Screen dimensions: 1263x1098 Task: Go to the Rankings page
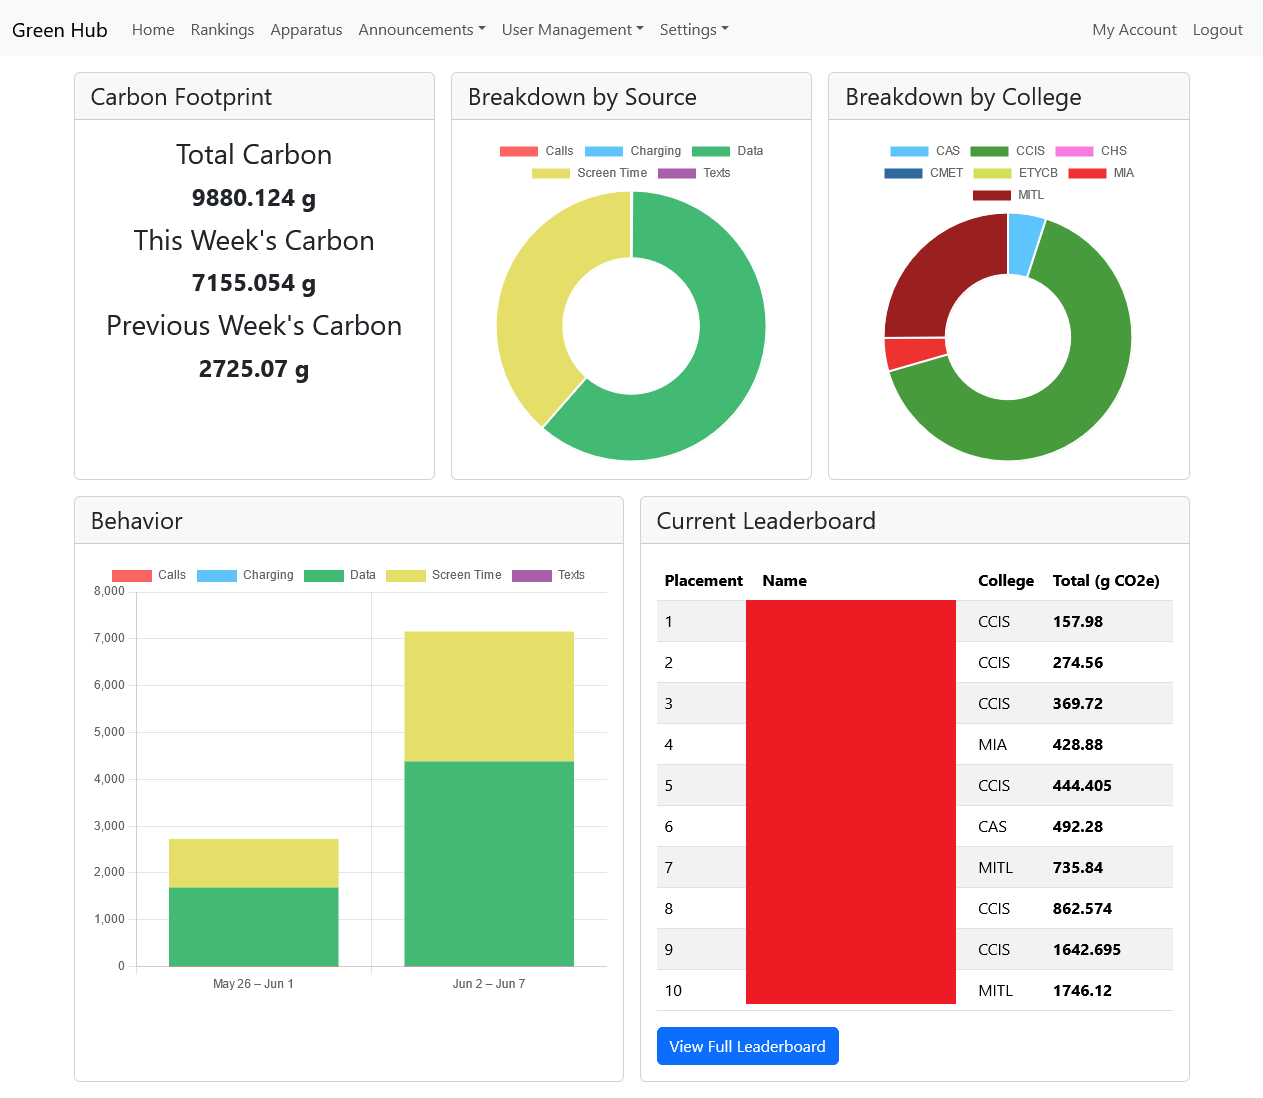(x=222, y=30)
